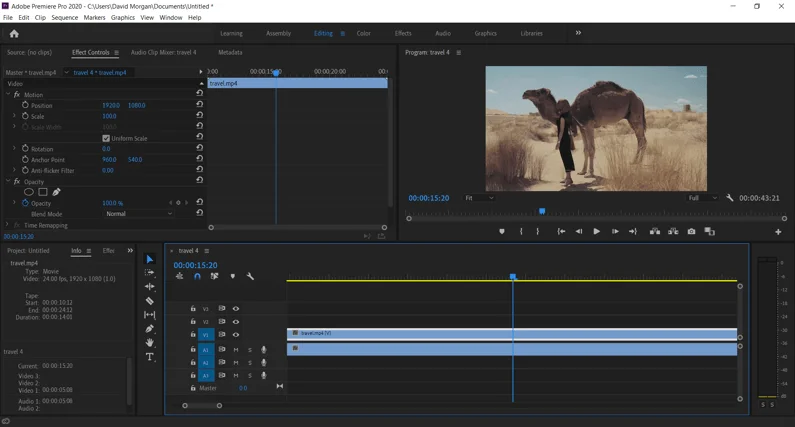The image size is (795, 427).
Task: Create ellipse mask under Opacity
Action: click(29, 192)
